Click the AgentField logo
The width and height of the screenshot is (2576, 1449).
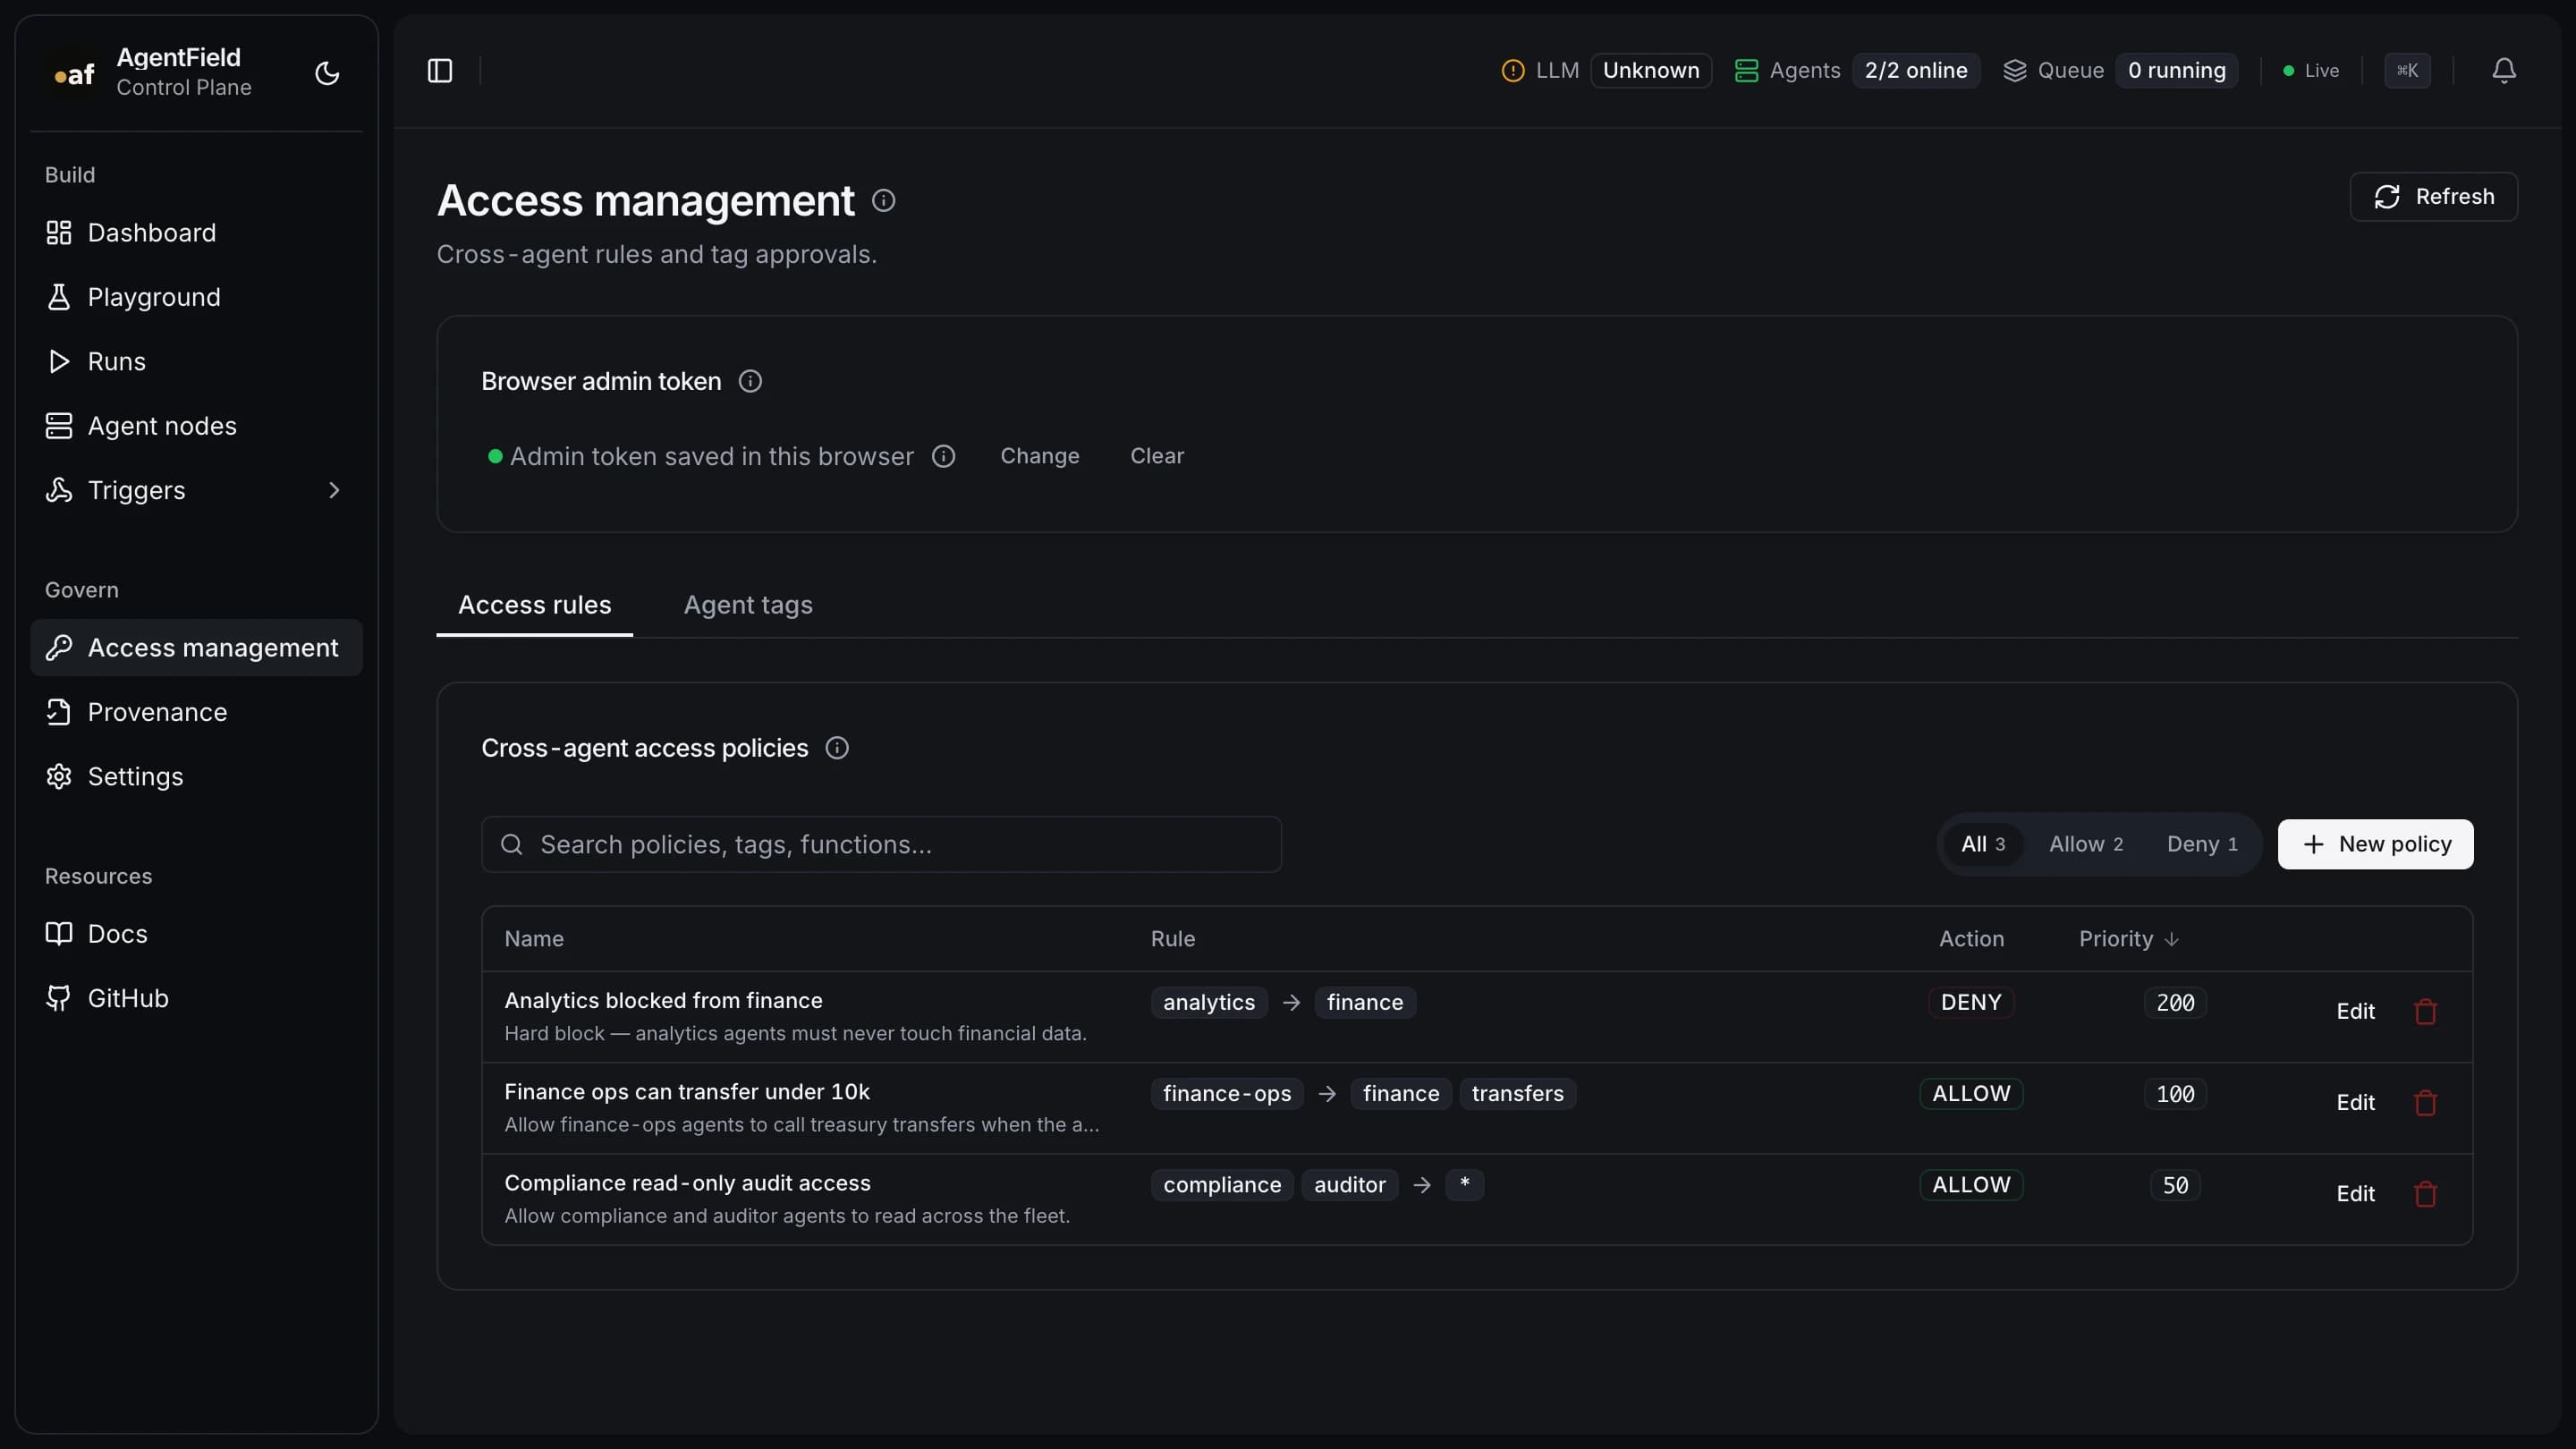74,73
